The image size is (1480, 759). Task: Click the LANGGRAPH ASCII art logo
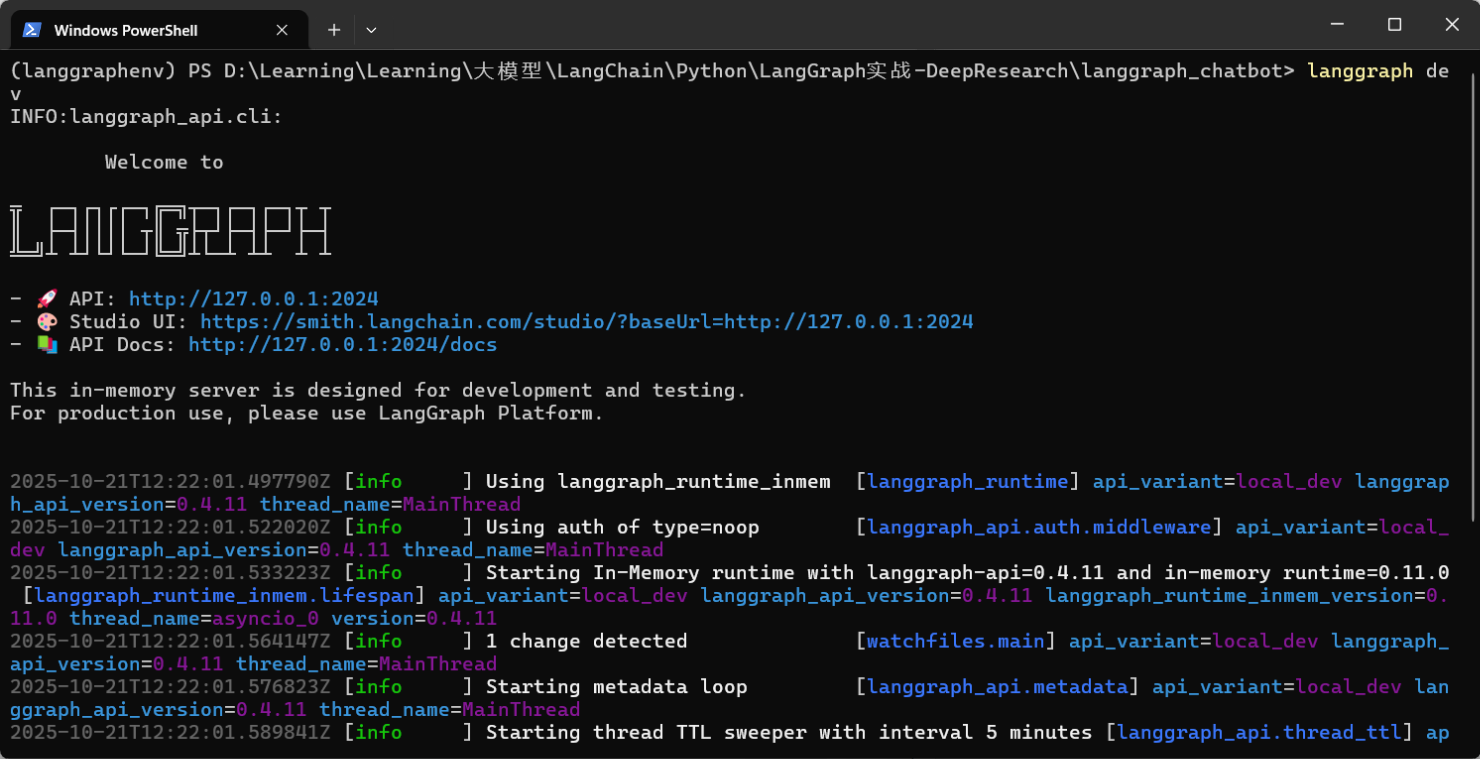pos(170,230)
